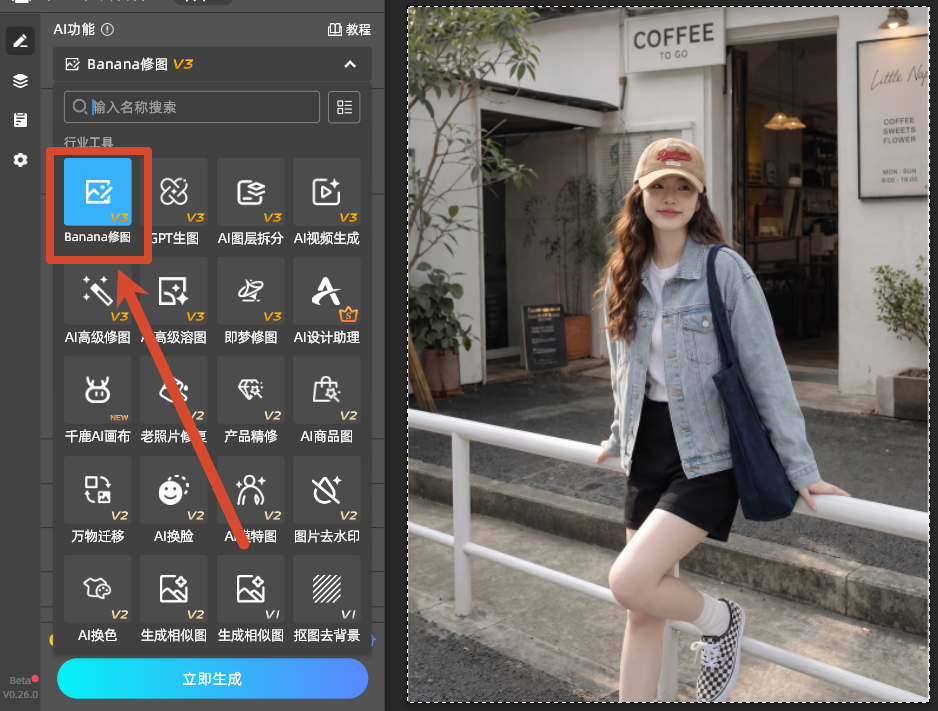This screenshot has height=711, width=938.
Task: Select the AI换色 tool
Action: point(98,589)
